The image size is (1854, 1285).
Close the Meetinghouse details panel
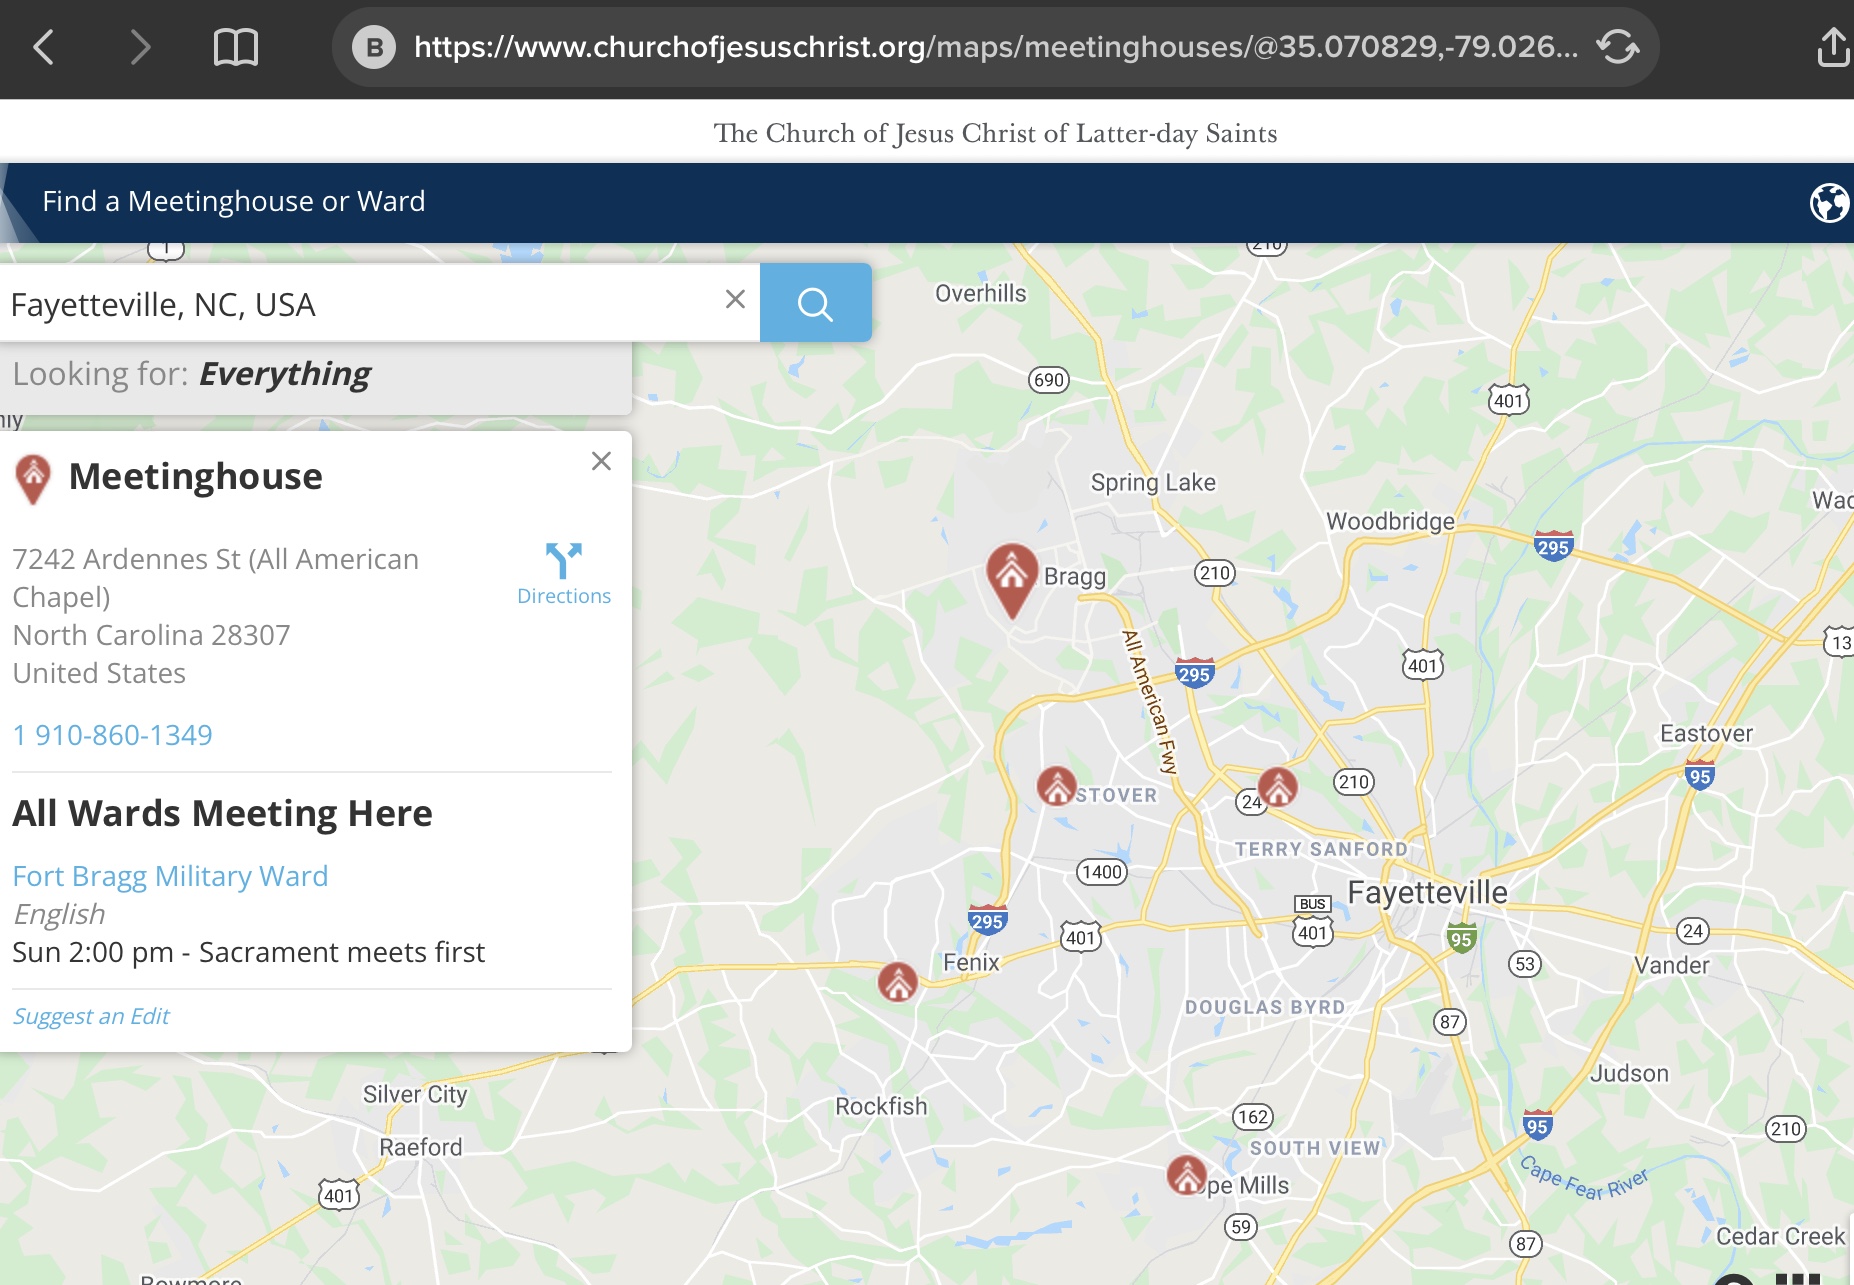(601, 461)
